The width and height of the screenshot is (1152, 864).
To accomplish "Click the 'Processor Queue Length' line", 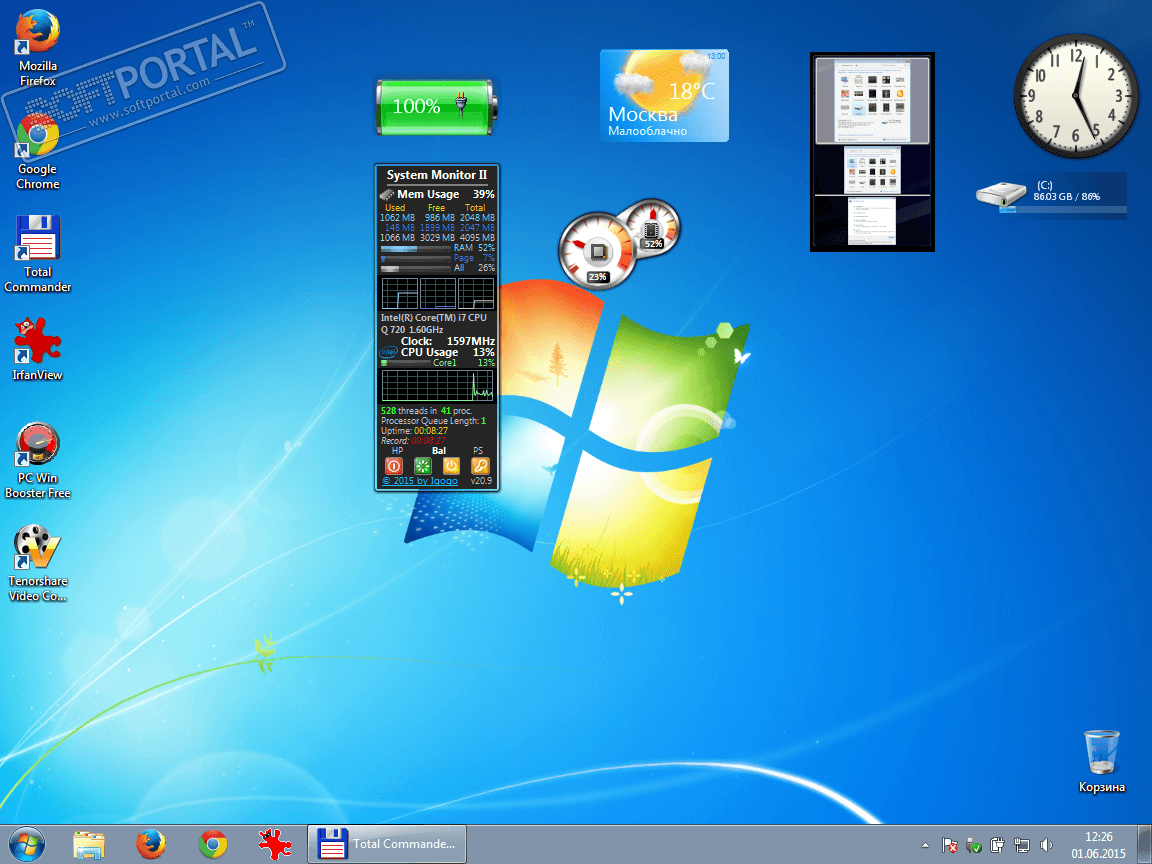I will click(x=433, y=421).
